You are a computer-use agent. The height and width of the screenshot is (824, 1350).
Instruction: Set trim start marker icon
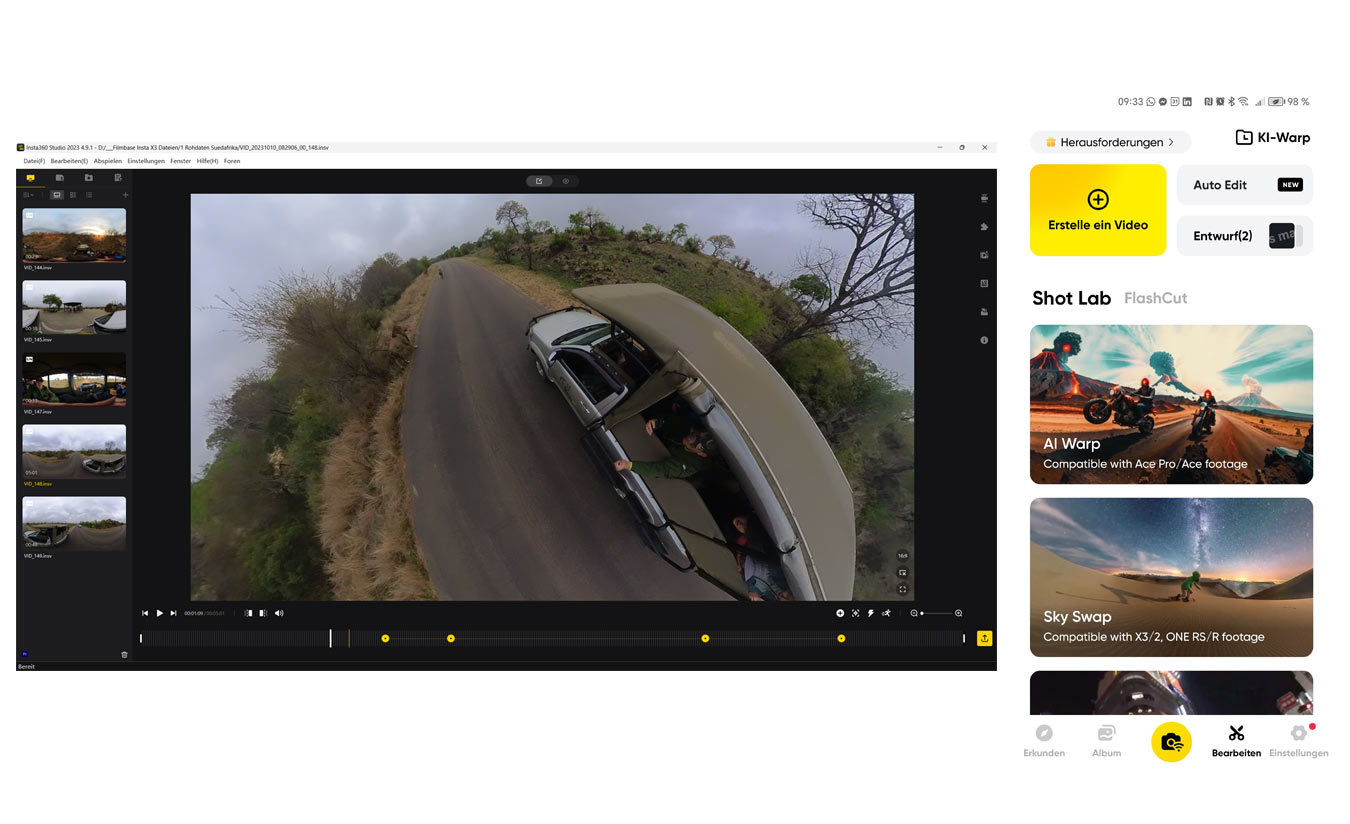(x=249, y=613)
